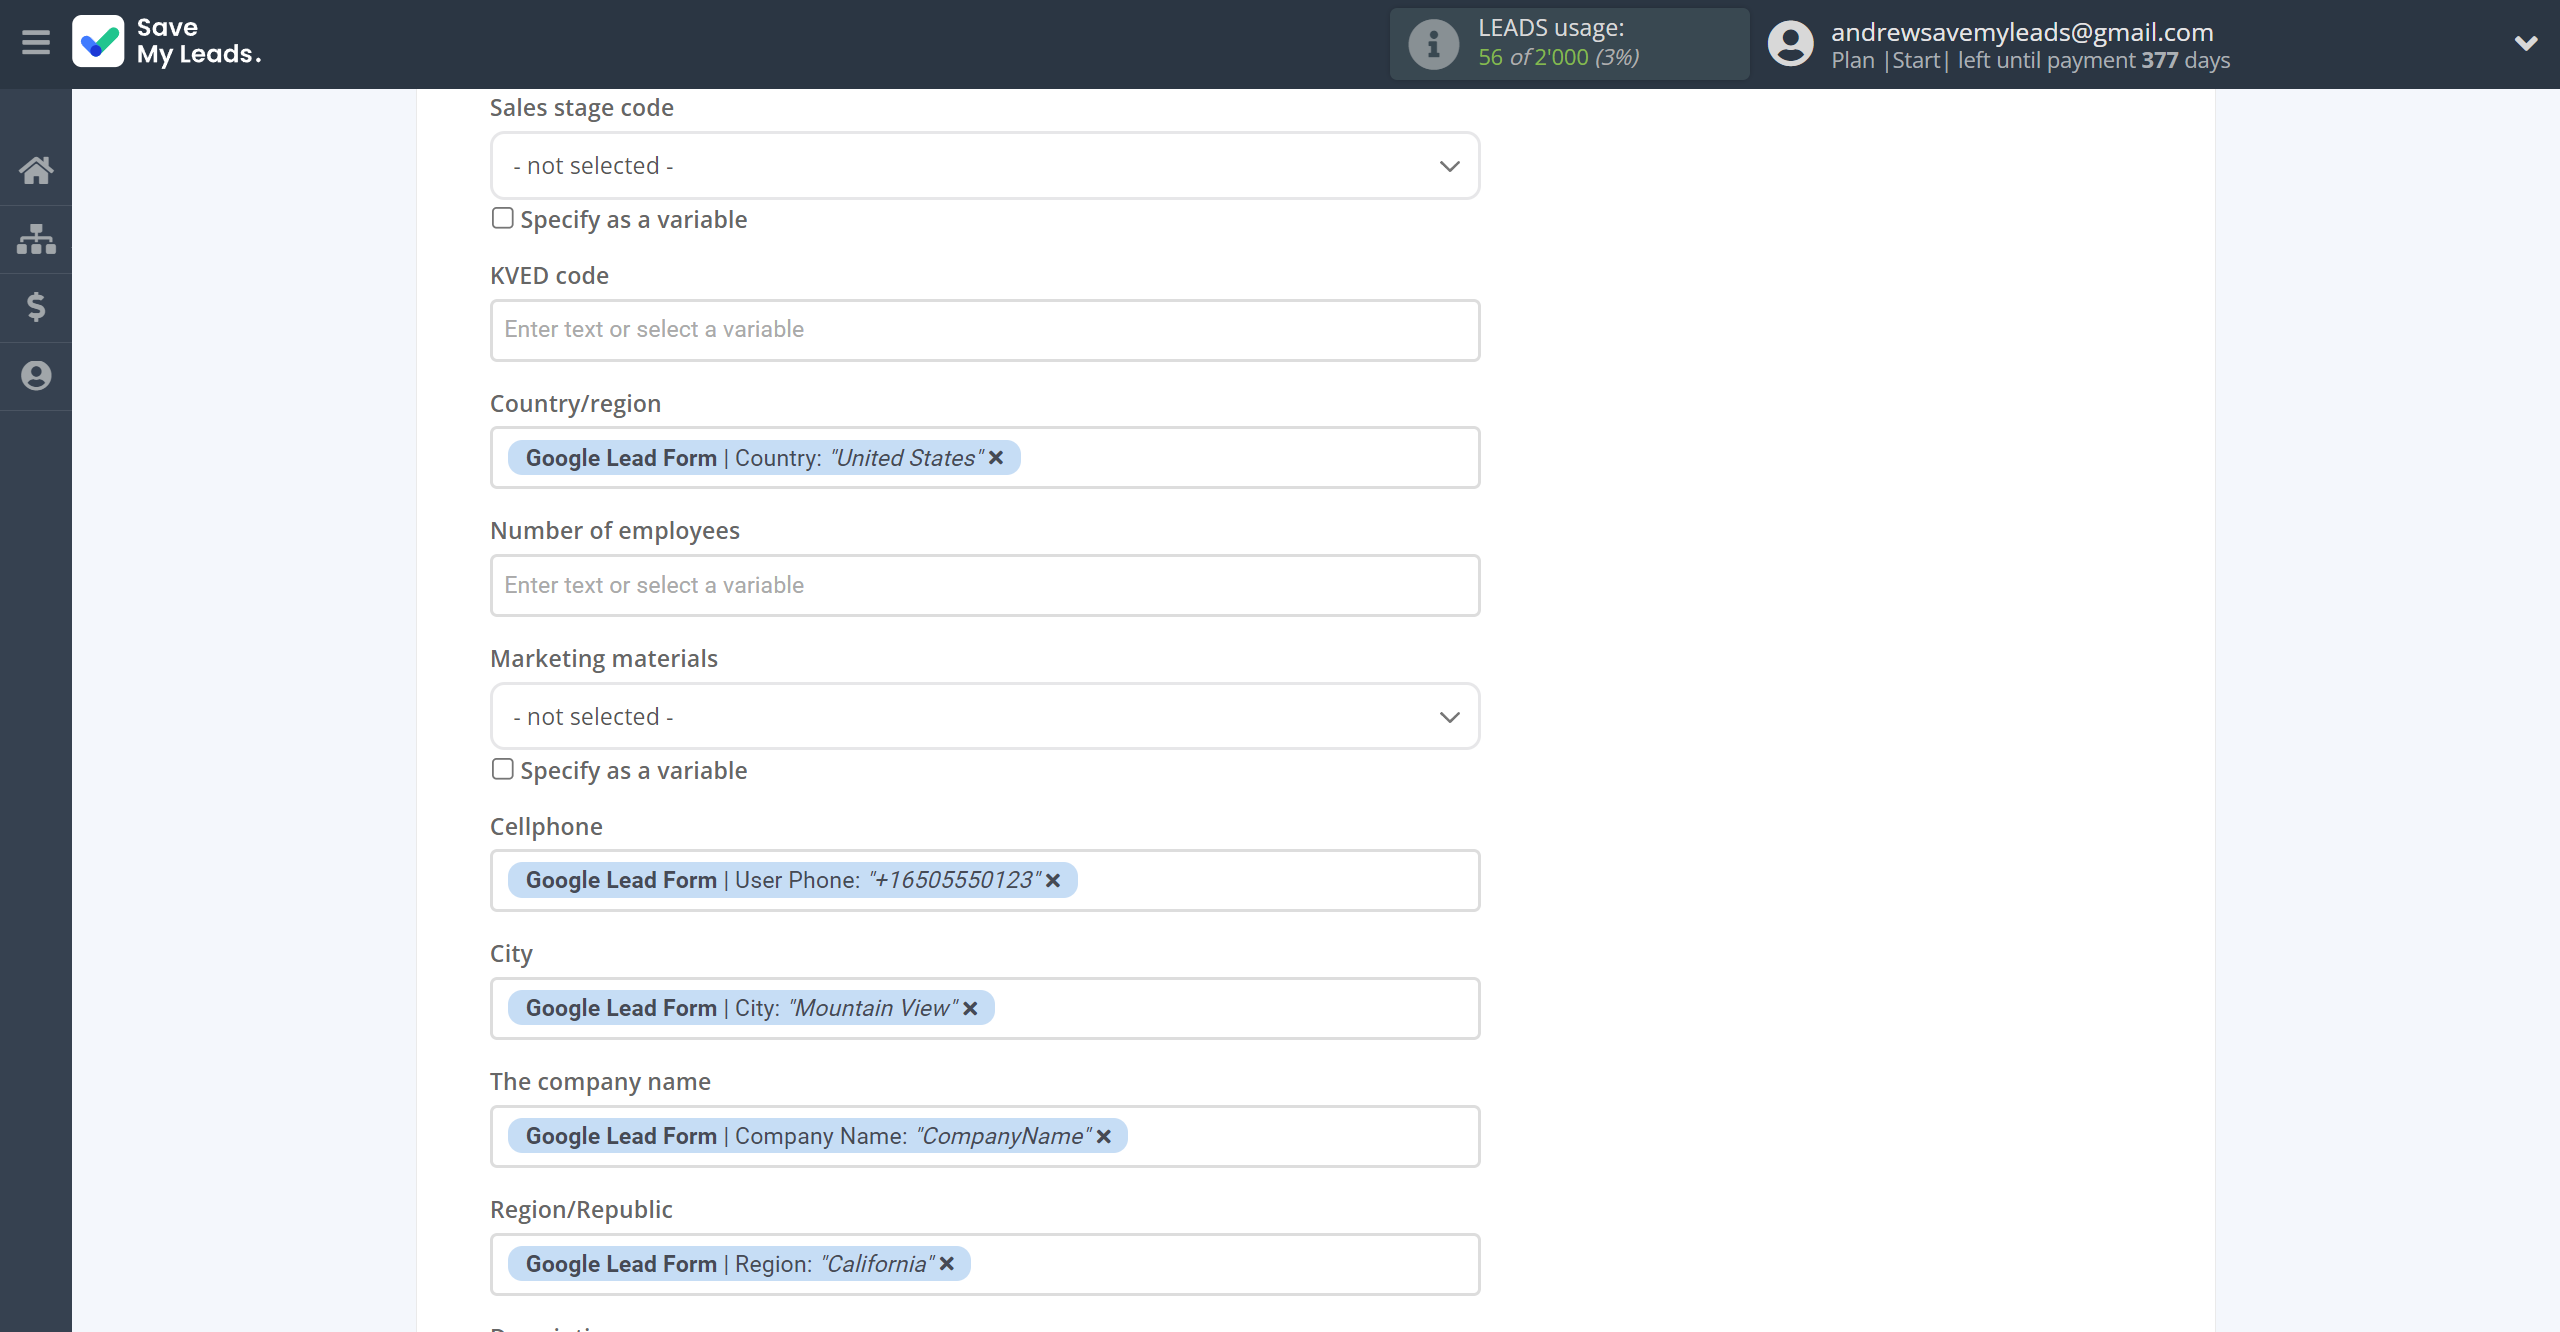Remove the Company Name variable tag

click(x=1104, y=1137)
